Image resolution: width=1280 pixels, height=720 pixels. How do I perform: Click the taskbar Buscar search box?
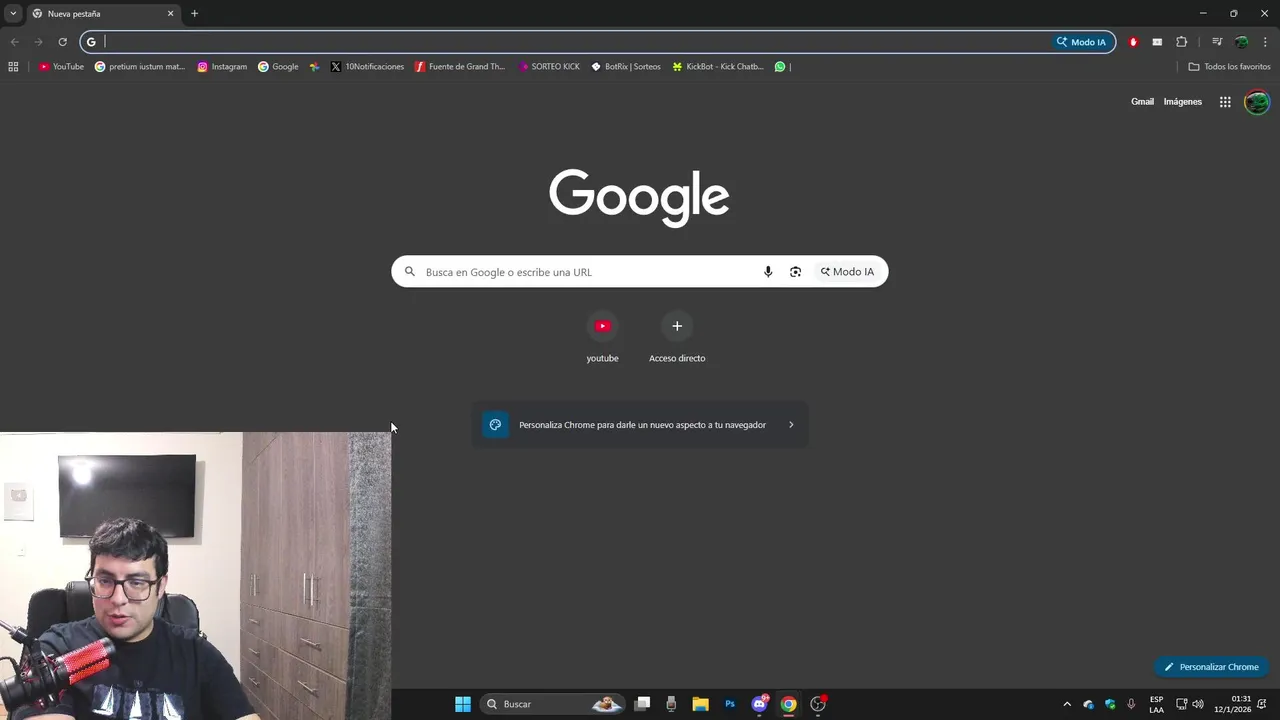[553, 704]
